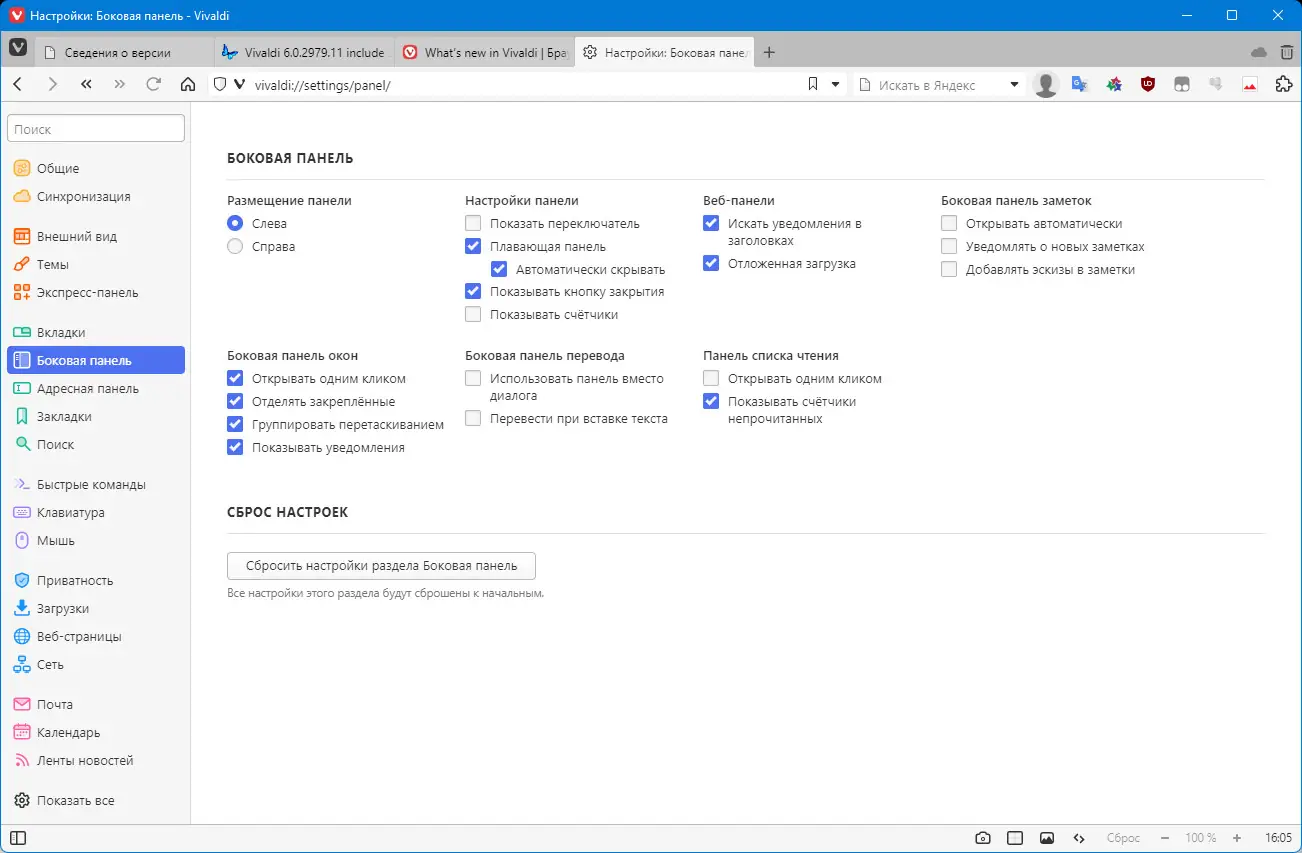Open the user profile avatar
This screenshot has width=1302, height=853.
(1046, 85)
